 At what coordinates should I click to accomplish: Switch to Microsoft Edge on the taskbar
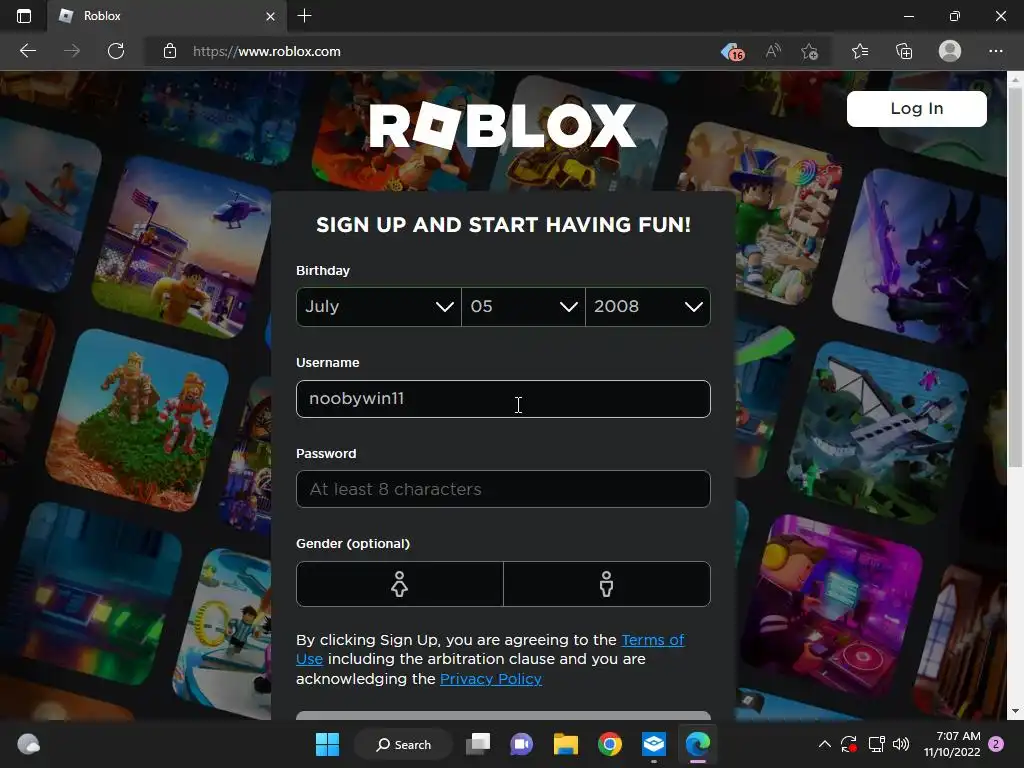coord(697,744)
